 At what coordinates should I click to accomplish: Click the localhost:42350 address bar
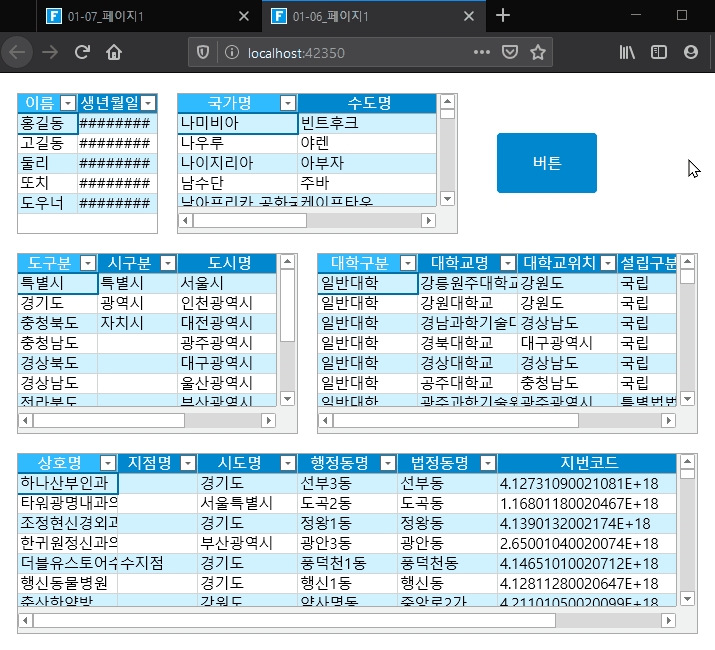pyautogui.click(x=350, y=52)
